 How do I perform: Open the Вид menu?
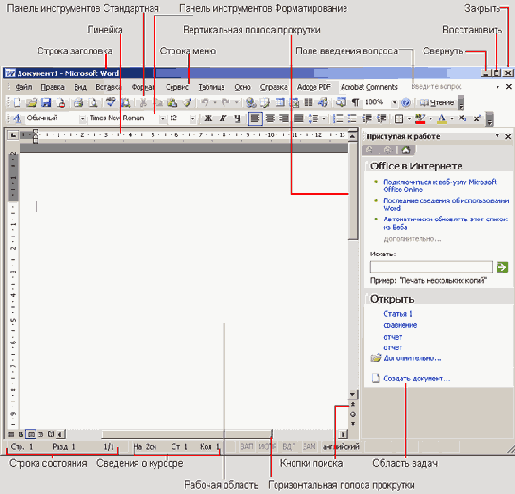coord(80,87)
